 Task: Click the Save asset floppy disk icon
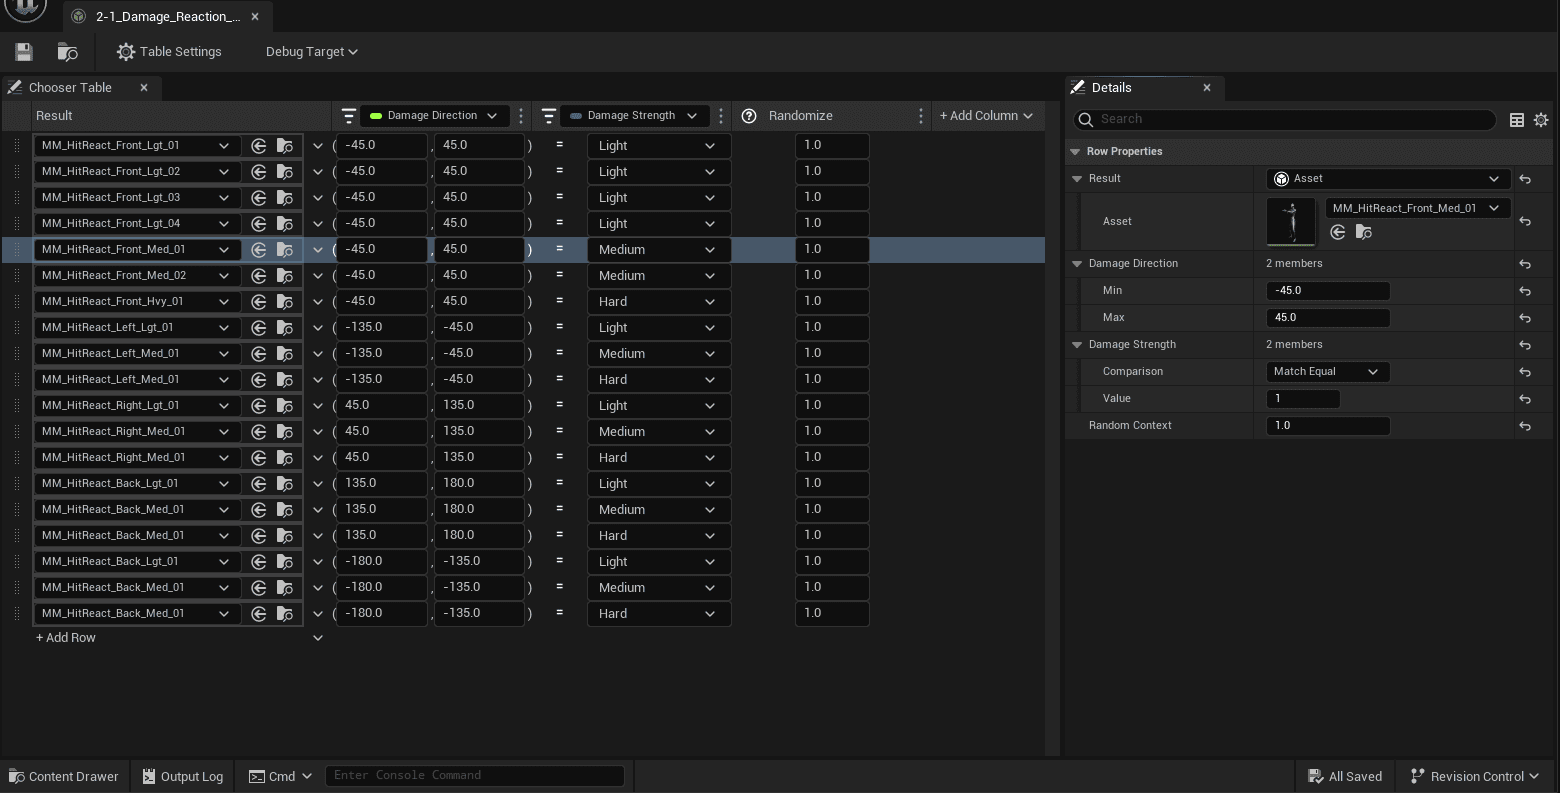(24, 52)
